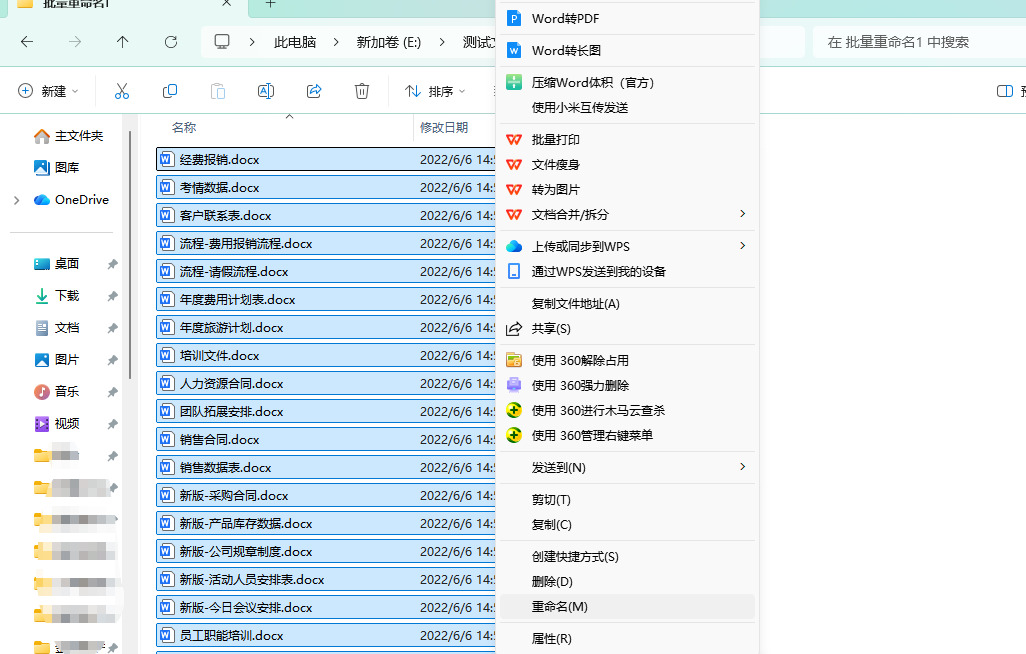This screenshot has height=654, width=1026.
Task: Open new tab with plus button
Action: (x=270, y=4)
